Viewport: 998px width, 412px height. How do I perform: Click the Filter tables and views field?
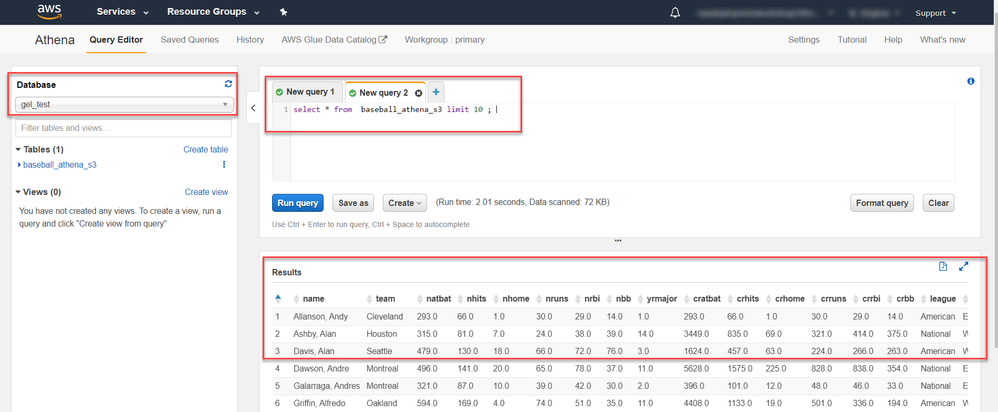tap(123, 128)
